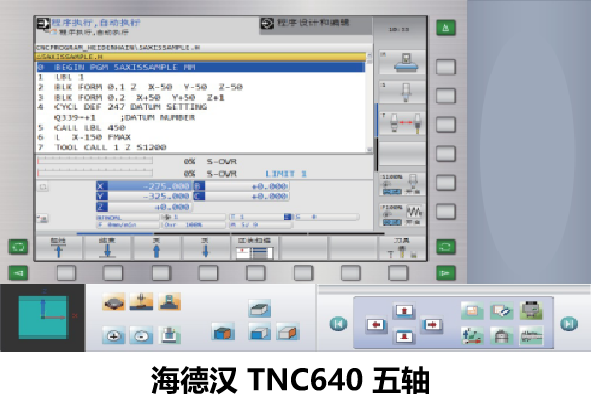Push the hardware key beside the machine table soft key
The height and width of the screenshot is (405, 591).
[446, 67]
